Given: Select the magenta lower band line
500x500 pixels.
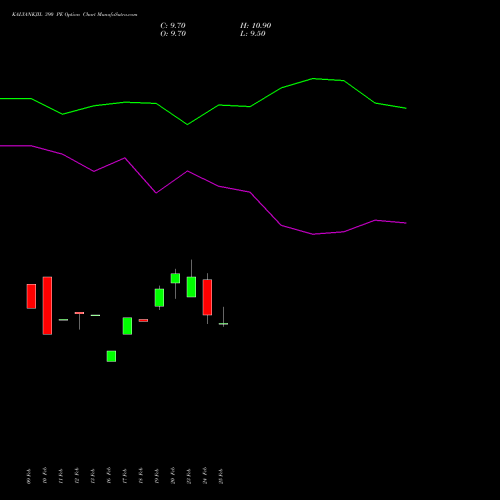Looking at the screenshot, I should (x=203, y=190).
